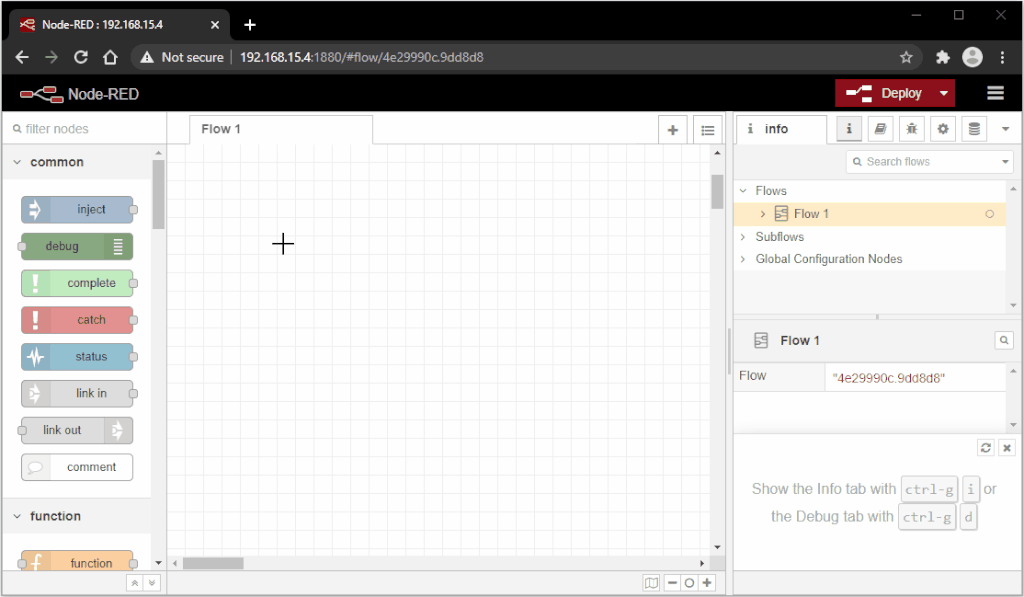Go back in browser history

click(22, 57)
